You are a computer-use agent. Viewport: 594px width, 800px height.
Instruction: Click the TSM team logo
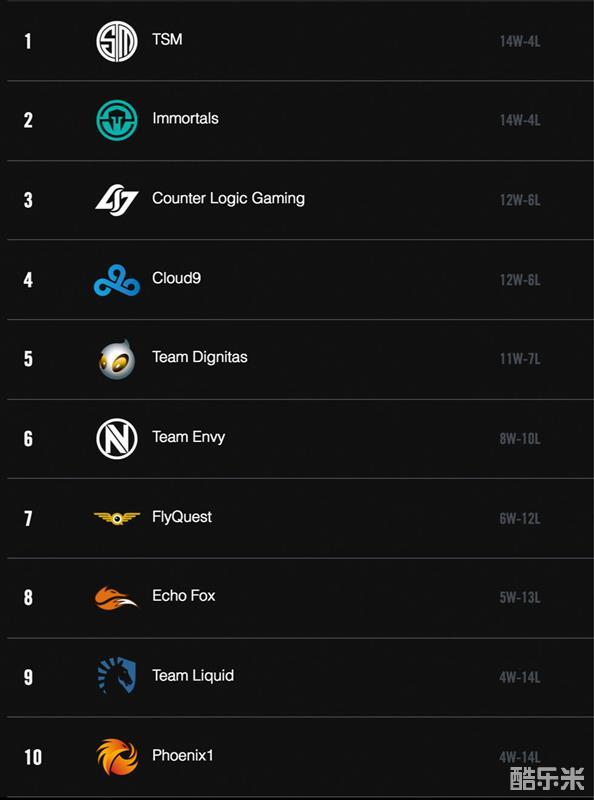(117, 41)
